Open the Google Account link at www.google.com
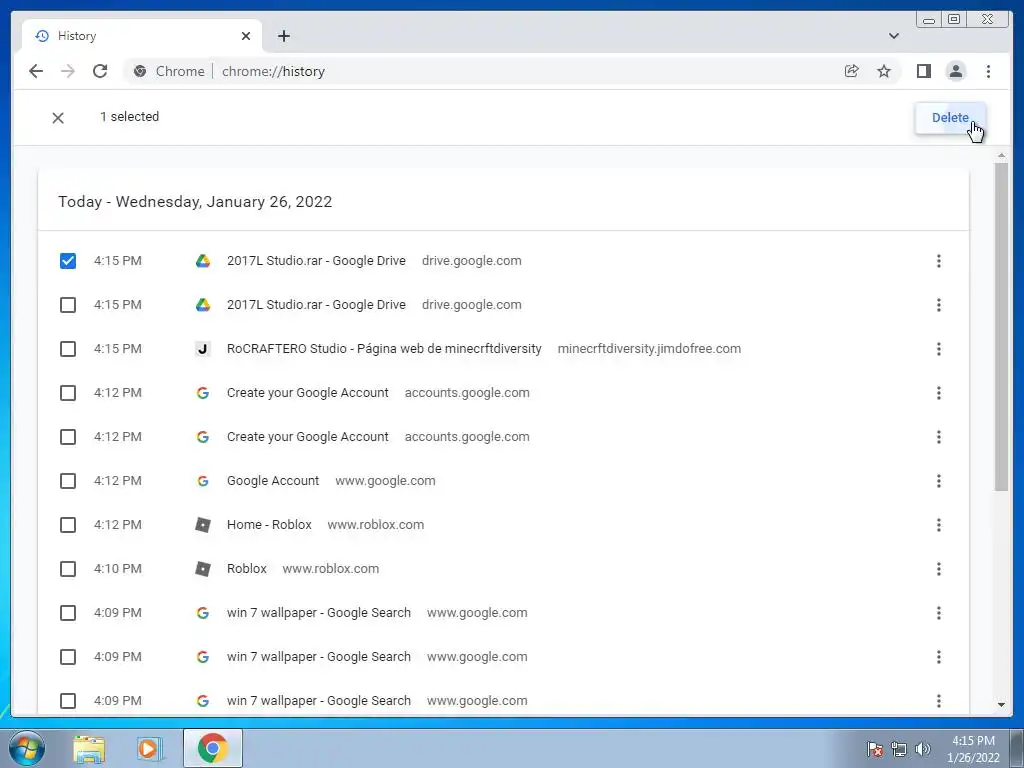 point(273,481)
